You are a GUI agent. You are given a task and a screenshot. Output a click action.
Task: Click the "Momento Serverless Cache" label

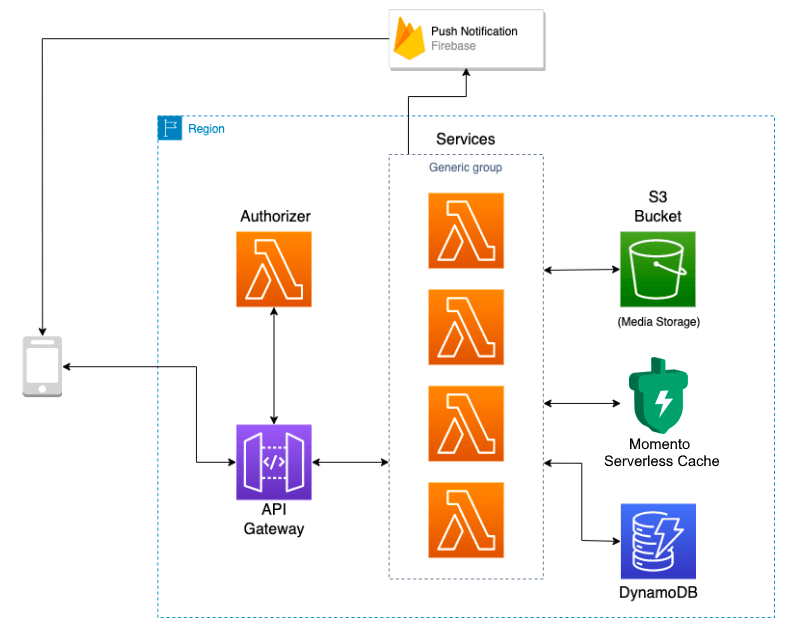(x=661, y=453)
